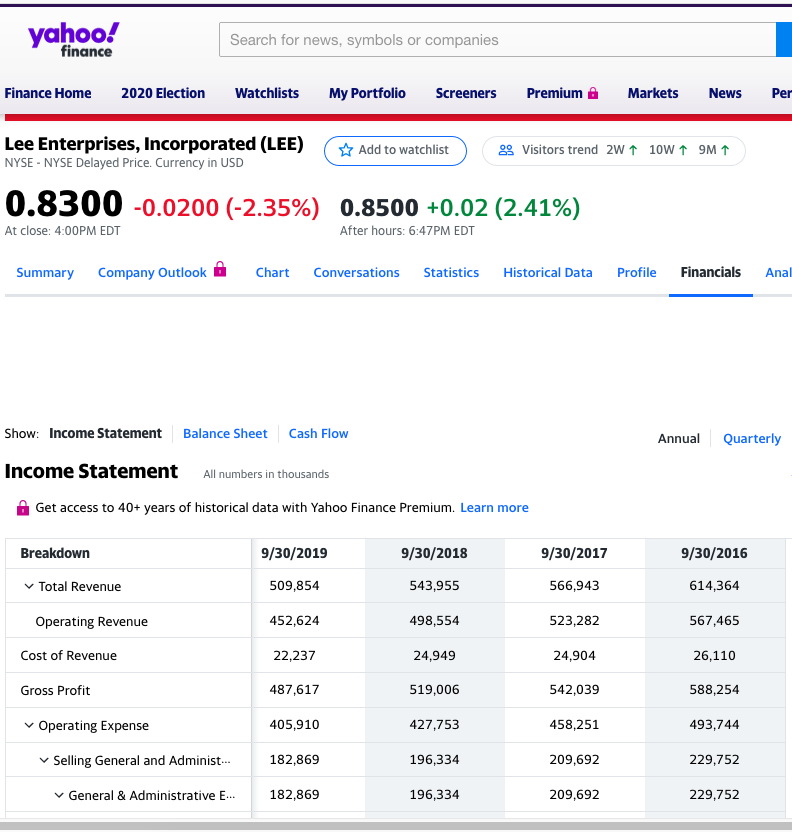Click the 9/30/2018 column header
The image size is (792, 832).
(x=434, y=553)
